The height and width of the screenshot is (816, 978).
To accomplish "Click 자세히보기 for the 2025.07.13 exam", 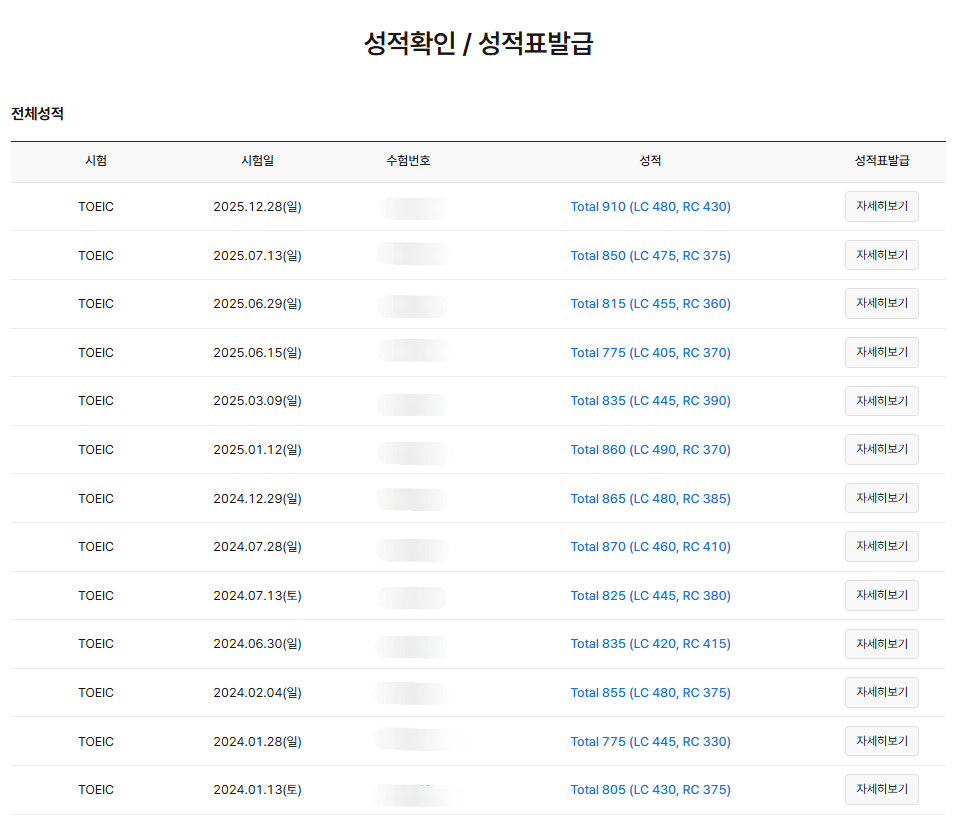I will (x=881, y=255).
